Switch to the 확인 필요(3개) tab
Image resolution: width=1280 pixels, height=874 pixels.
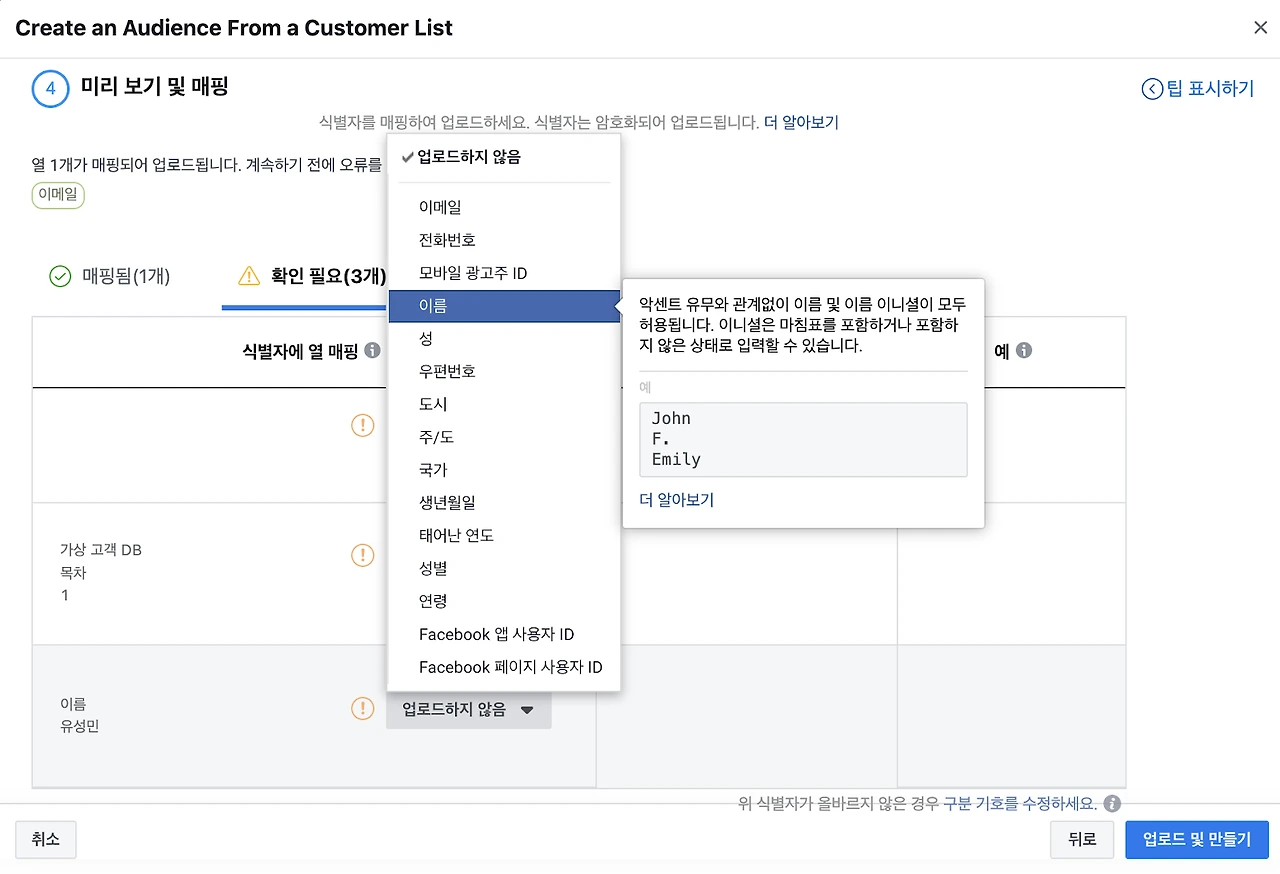click(x=311, y=276)
